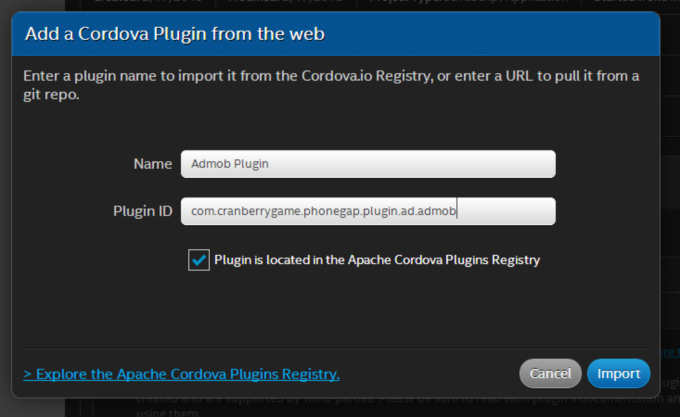Screen dimensions: 680x417
Task: Untick the blue checkmark in the checkbox
Action: (199, 260)
